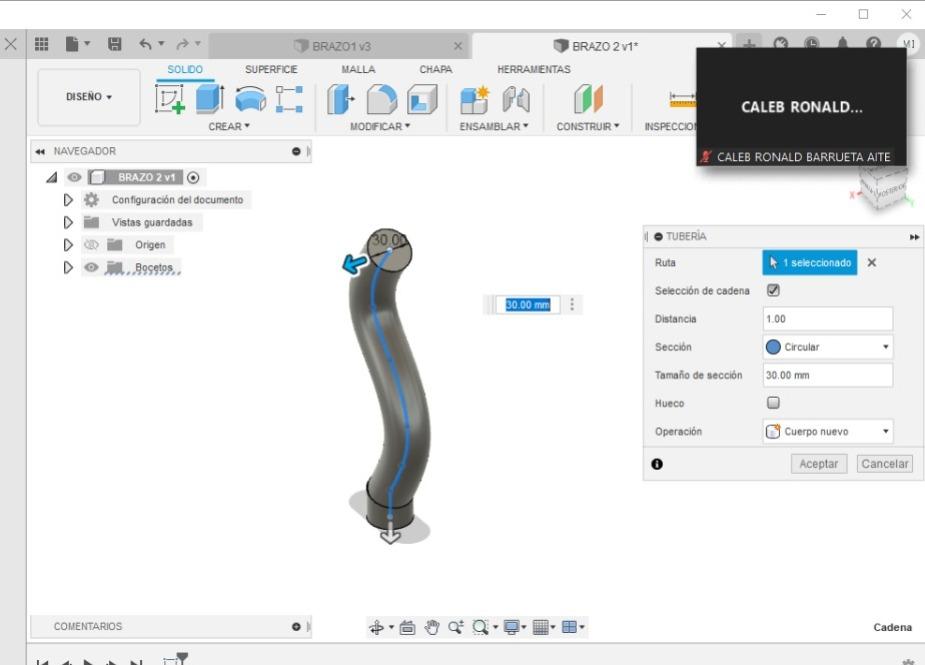Enable the Hueco checkbox
Image resolution: width=925 pixels, height=665 pixels.
click(x=773, y=403)
